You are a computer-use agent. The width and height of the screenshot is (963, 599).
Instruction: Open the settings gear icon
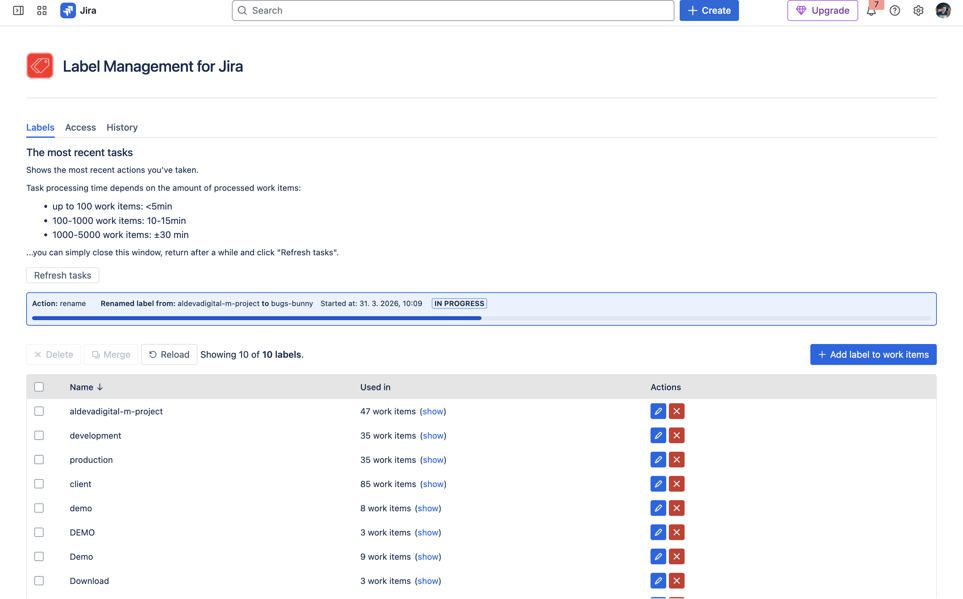pos(918,11)
